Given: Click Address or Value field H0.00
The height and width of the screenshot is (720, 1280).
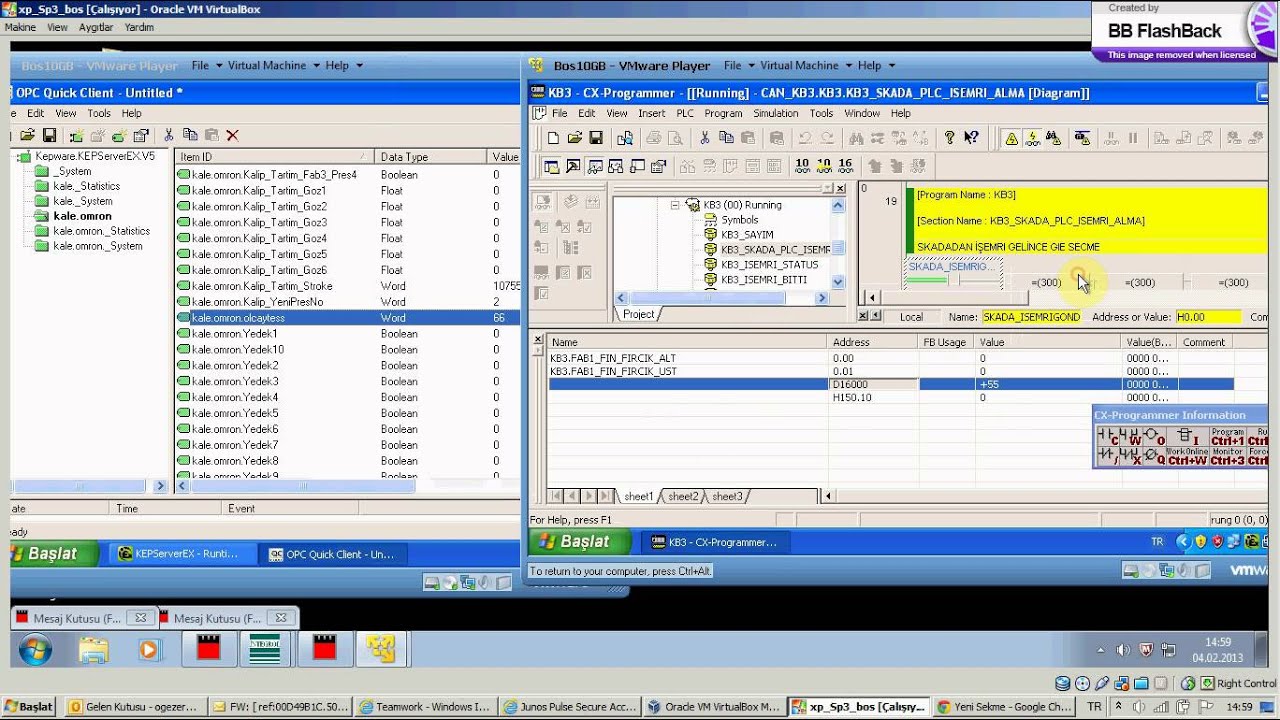Looking at the screenshot, I should (1208, 317).
